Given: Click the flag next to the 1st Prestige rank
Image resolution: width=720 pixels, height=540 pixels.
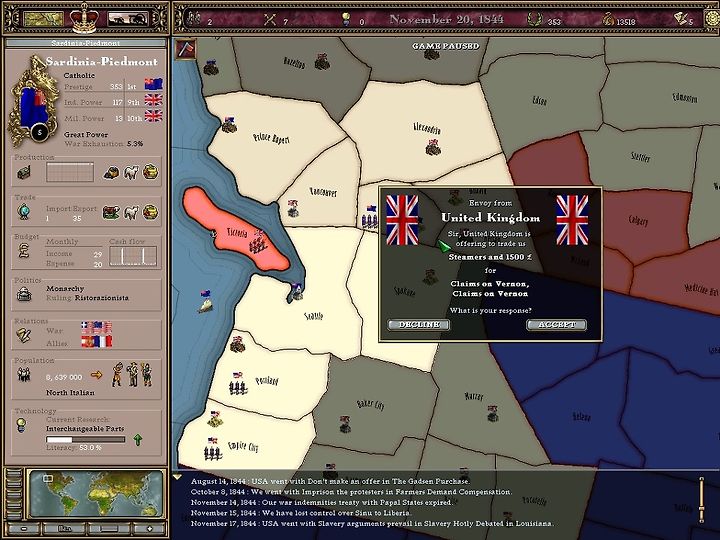Looking at the screenshot, I should pos(153,84).
